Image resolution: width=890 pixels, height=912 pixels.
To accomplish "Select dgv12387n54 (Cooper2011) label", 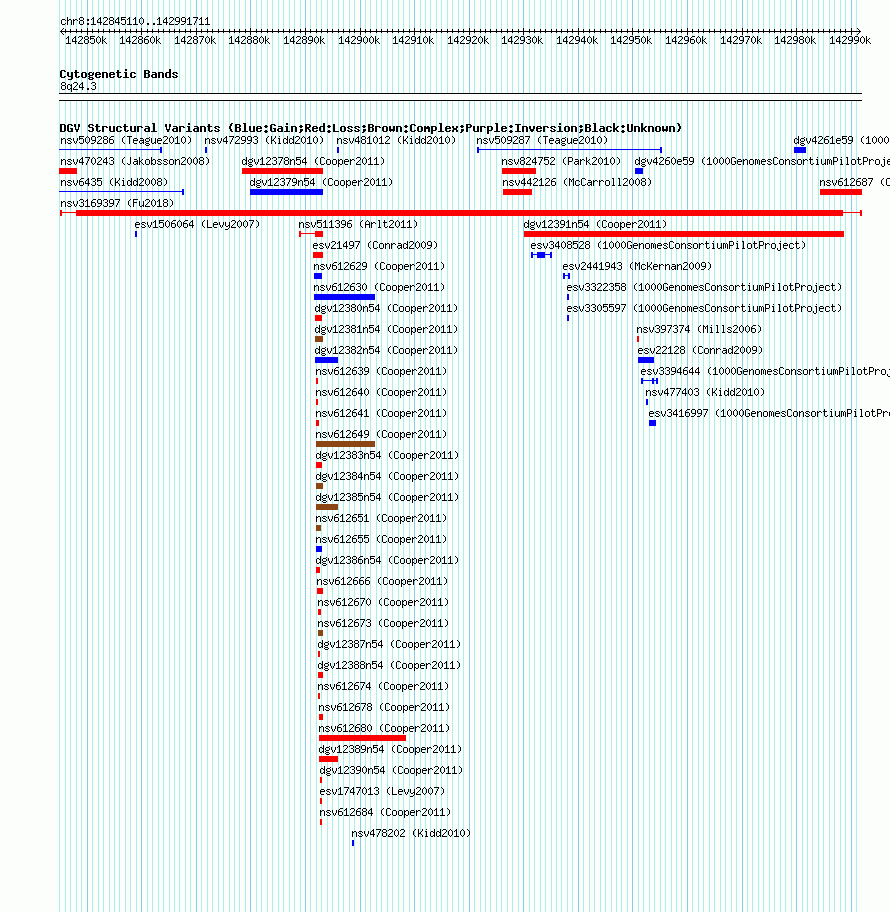I will pos(389,644).
